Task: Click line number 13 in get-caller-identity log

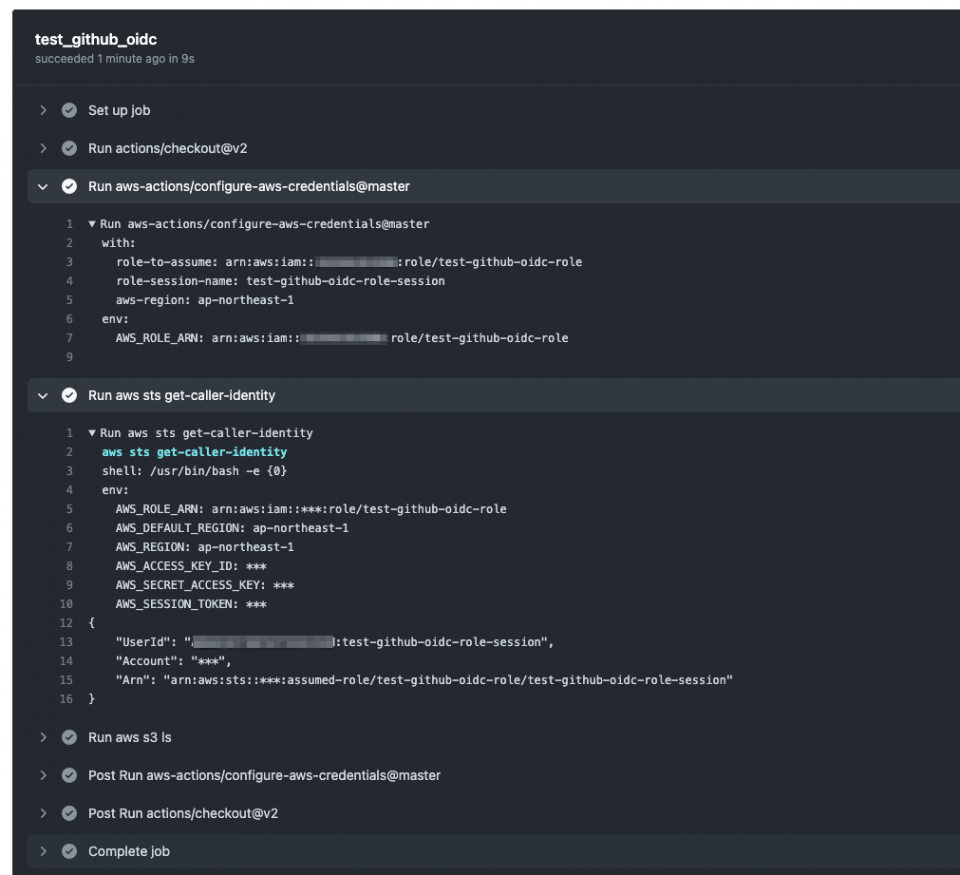Action: 66,642
